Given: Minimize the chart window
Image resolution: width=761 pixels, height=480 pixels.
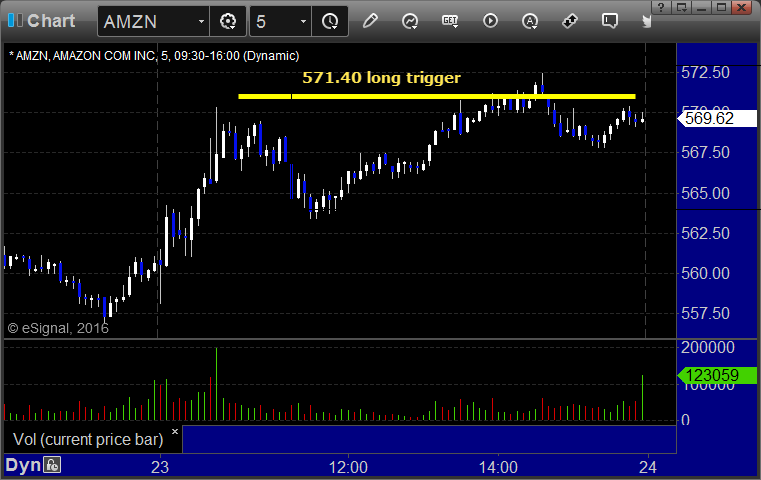Looking at the screenshot, I should (701, 7).
